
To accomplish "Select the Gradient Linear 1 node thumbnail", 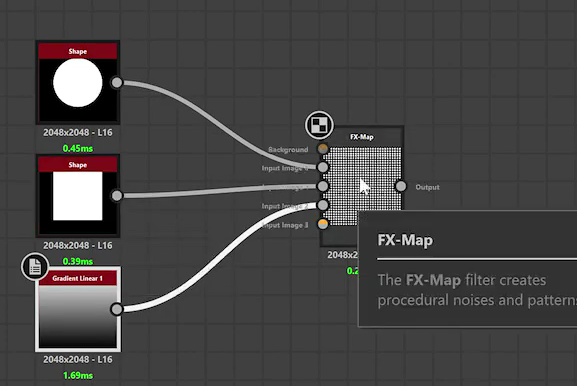I will 78,316.
